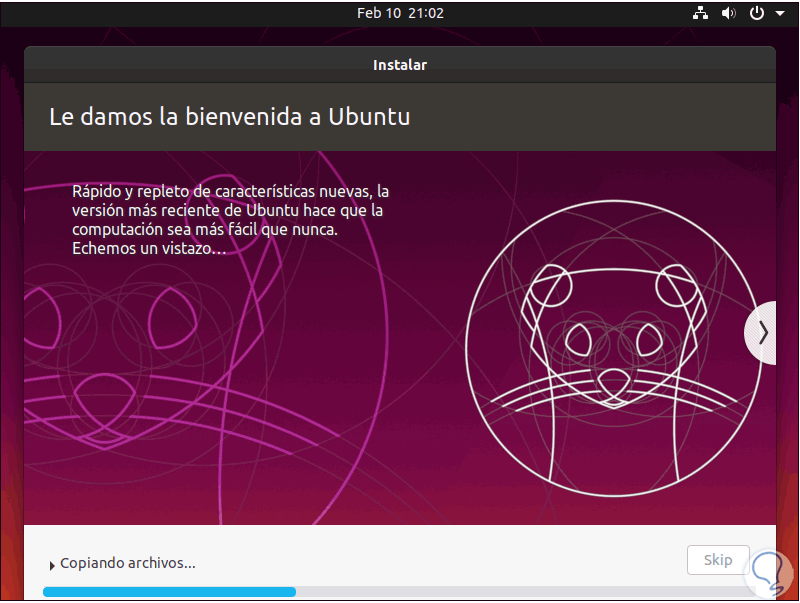Click the 'Le damos la bienvenida a Ubuntu' heading
The width and height of the screenshot is (800, 603).
(230, 117)
